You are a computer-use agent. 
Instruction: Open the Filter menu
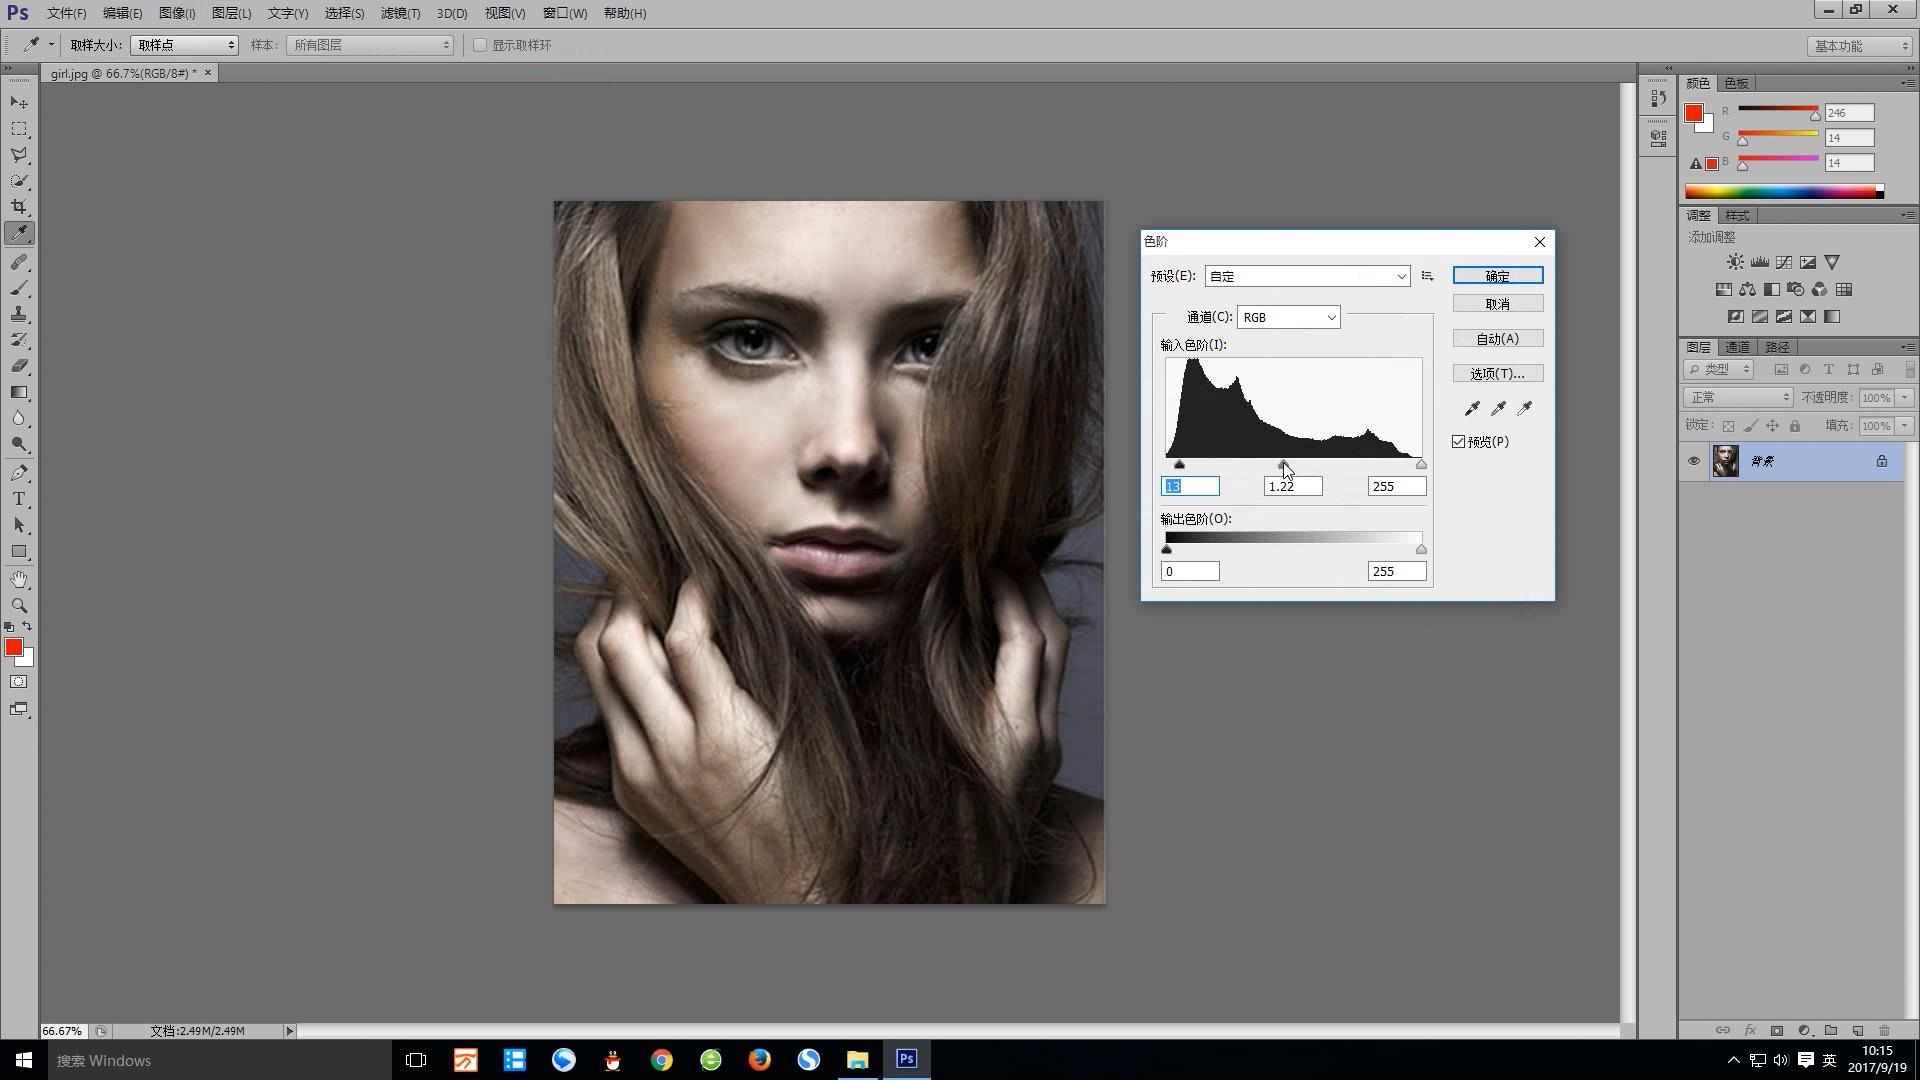[400, 13]
